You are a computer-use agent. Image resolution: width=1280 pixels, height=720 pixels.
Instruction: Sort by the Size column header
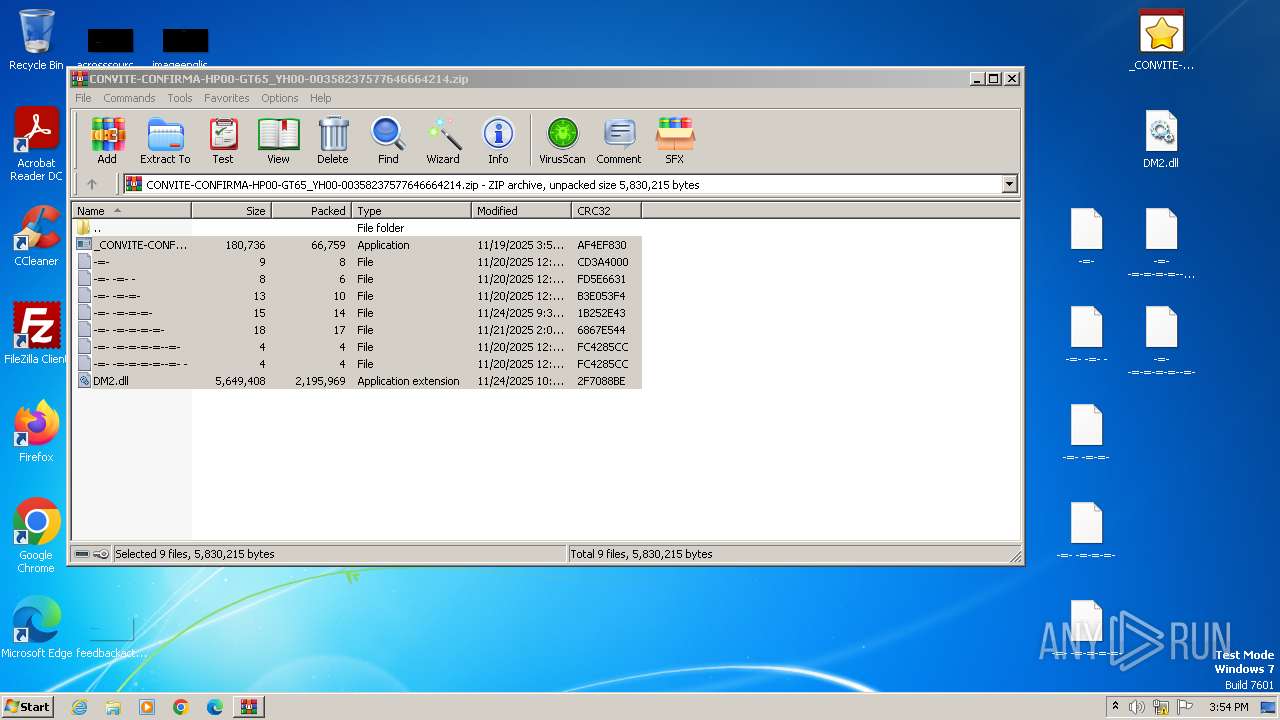coord(231,210)
